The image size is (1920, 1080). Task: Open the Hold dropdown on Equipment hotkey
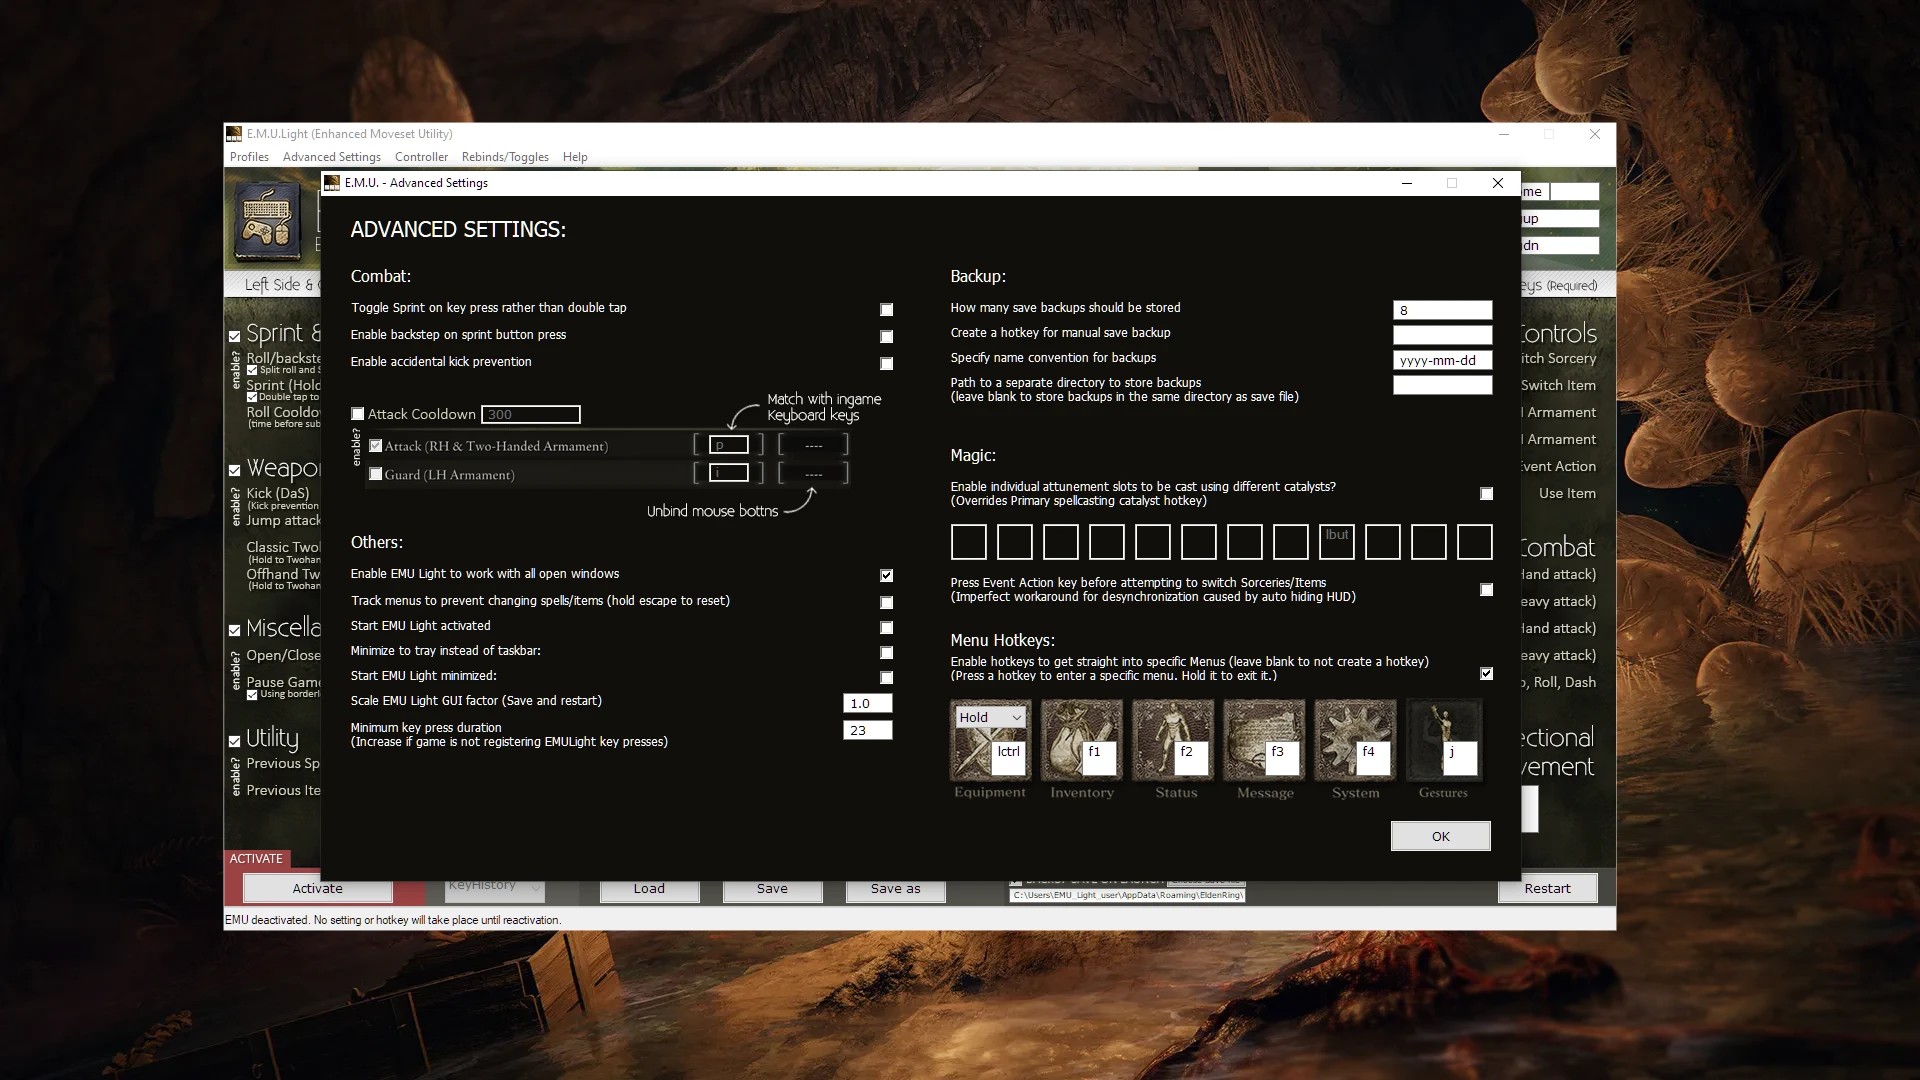coord(990,717)
